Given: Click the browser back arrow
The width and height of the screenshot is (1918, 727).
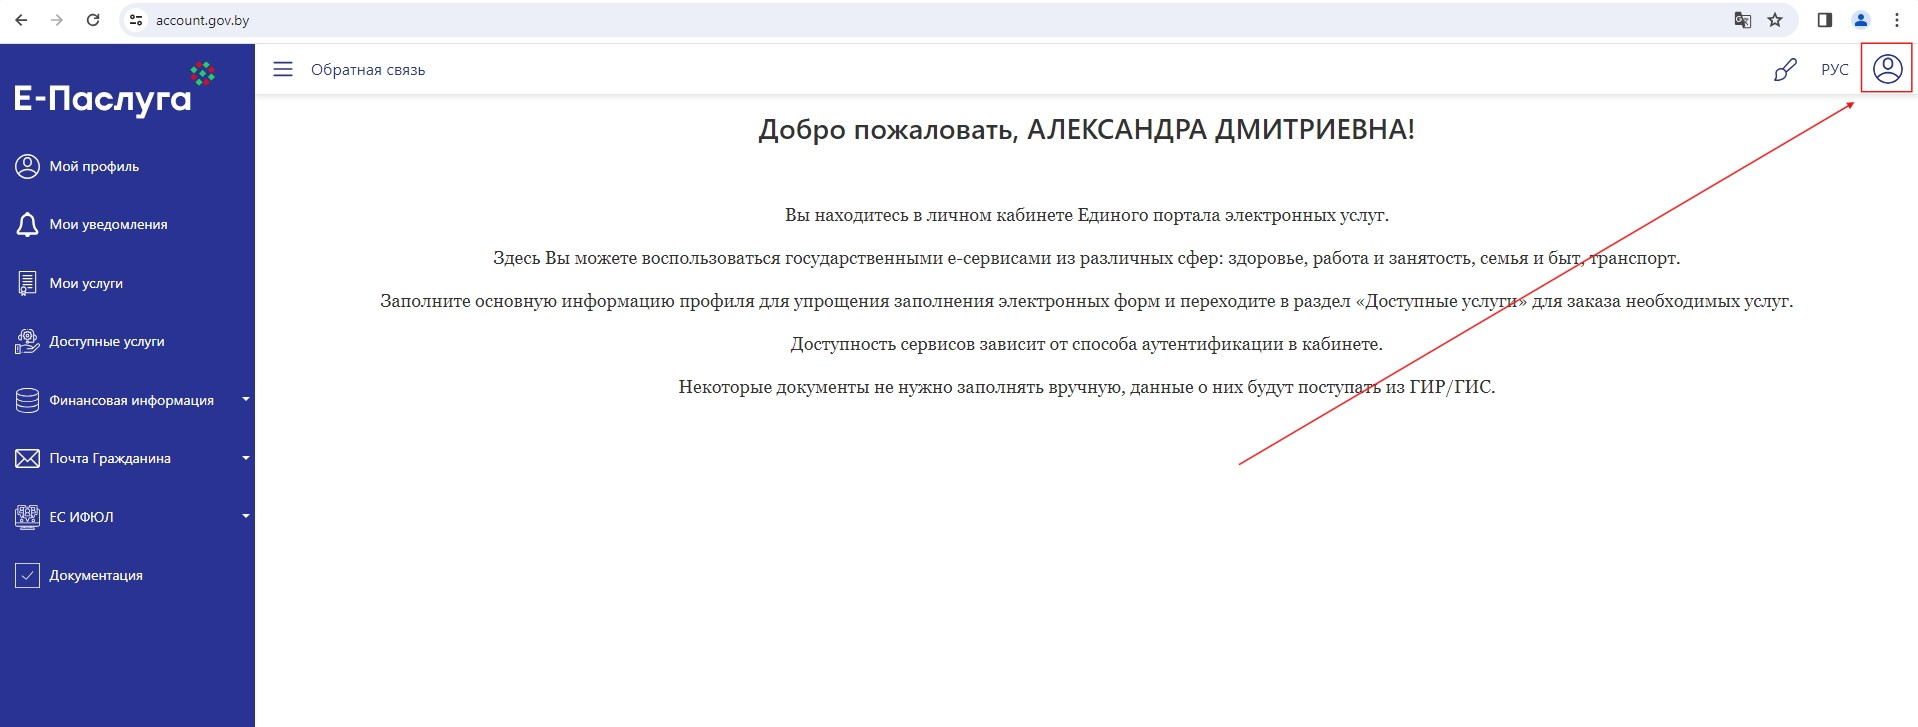Looking at the screenshot, I should [x=21, y=20].
